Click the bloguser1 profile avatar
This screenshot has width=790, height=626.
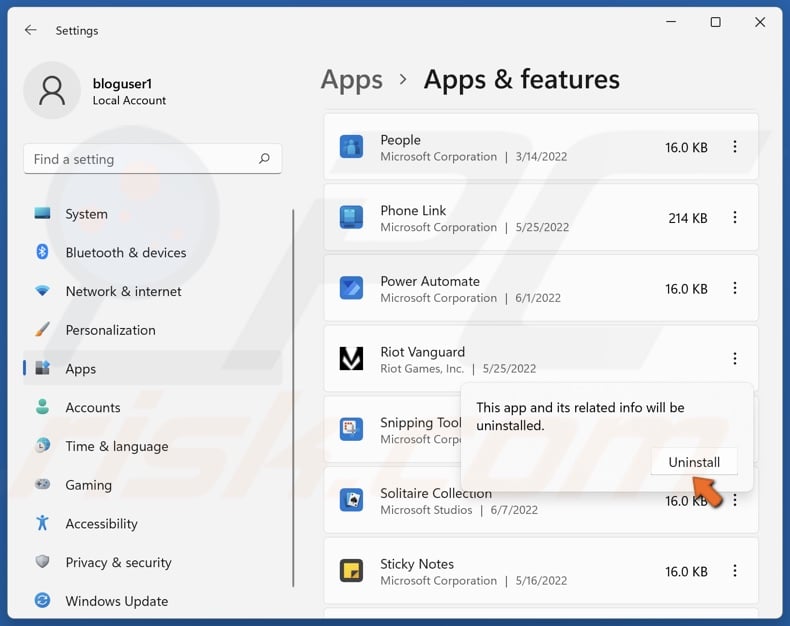click(52, 91)
